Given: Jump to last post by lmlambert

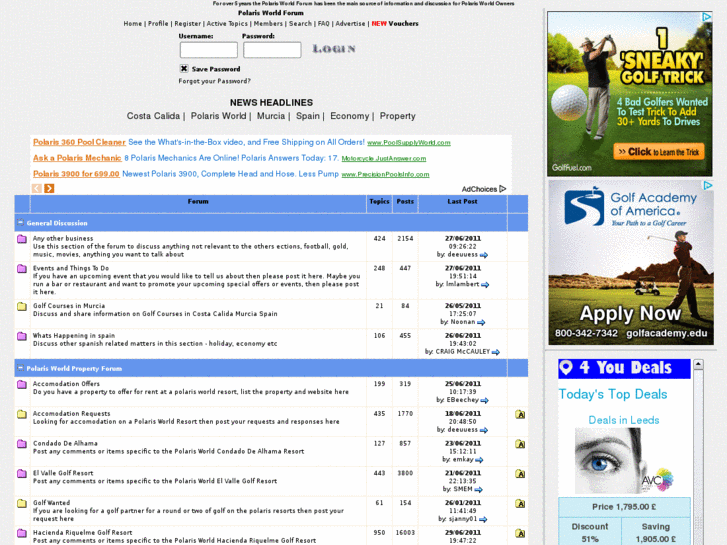Looking at the screenshot, I should [485, 284].
